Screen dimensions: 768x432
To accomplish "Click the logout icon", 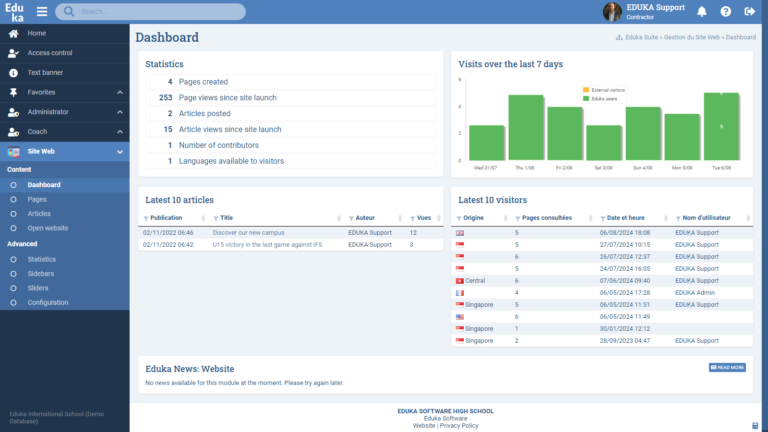I will pos(749,12).
